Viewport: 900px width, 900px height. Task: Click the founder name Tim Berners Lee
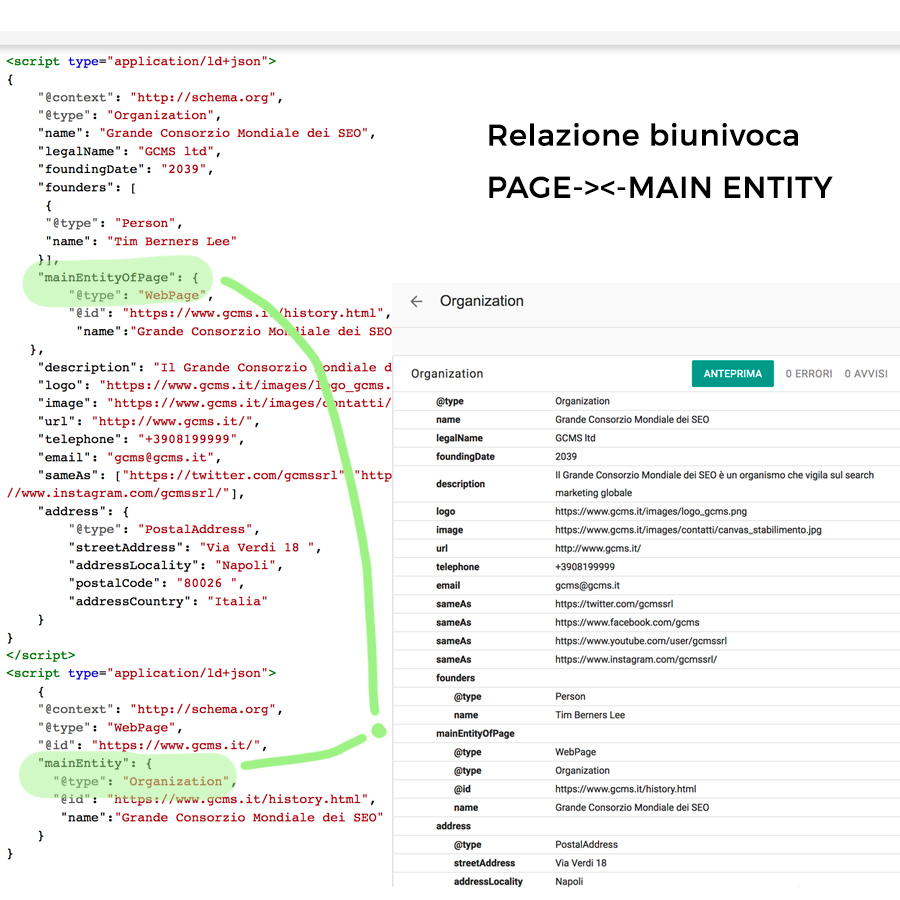coord(589,715)
